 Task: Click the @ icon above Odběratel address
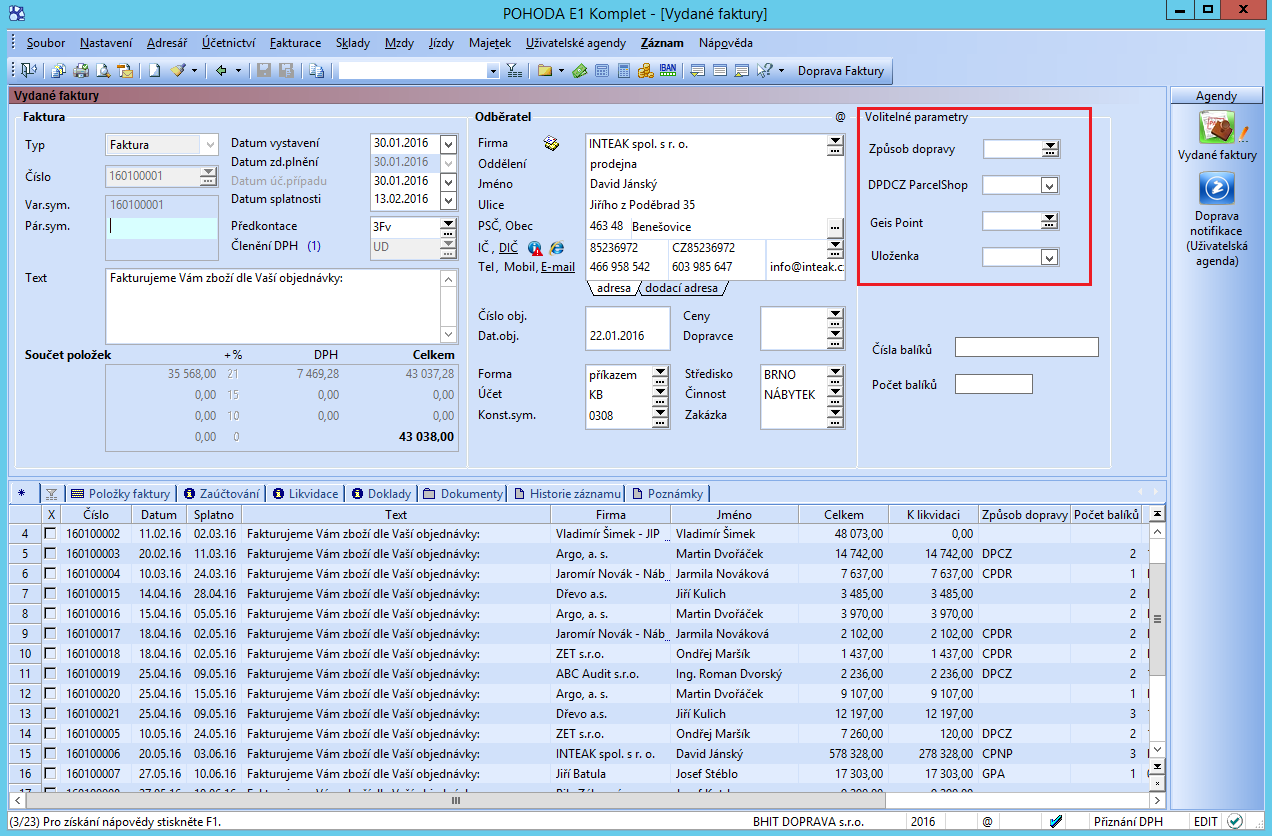[x=841, y=116]
